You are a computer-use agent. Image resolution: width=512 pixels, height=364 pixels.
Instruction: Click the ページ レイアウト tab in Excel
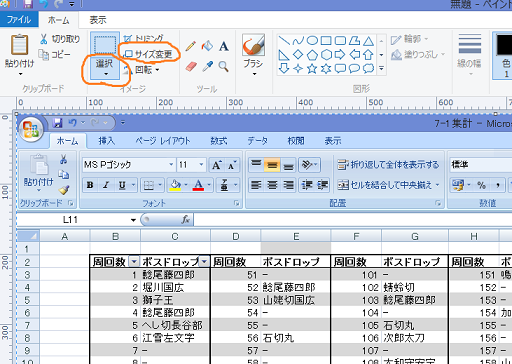pyautogui.click(x=163, y=141)
